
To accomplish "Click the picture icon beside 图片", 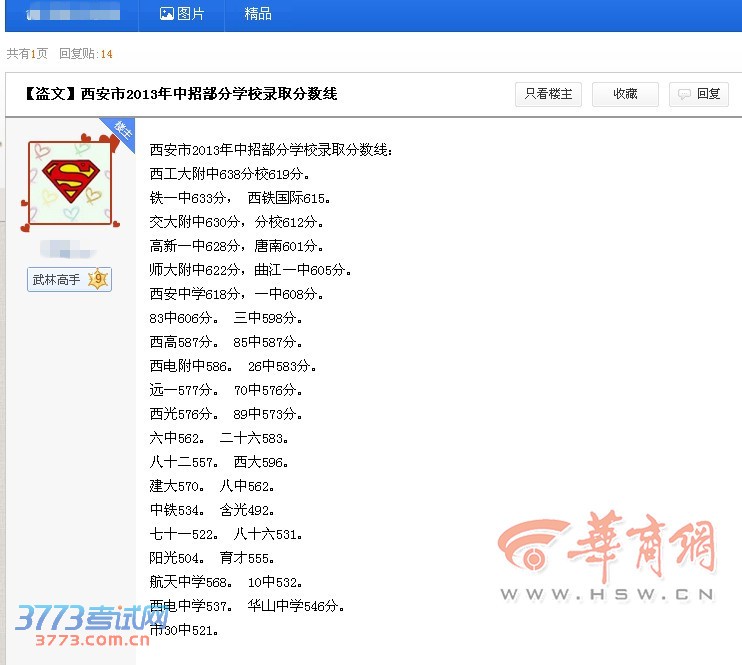I will pos(167,14).
